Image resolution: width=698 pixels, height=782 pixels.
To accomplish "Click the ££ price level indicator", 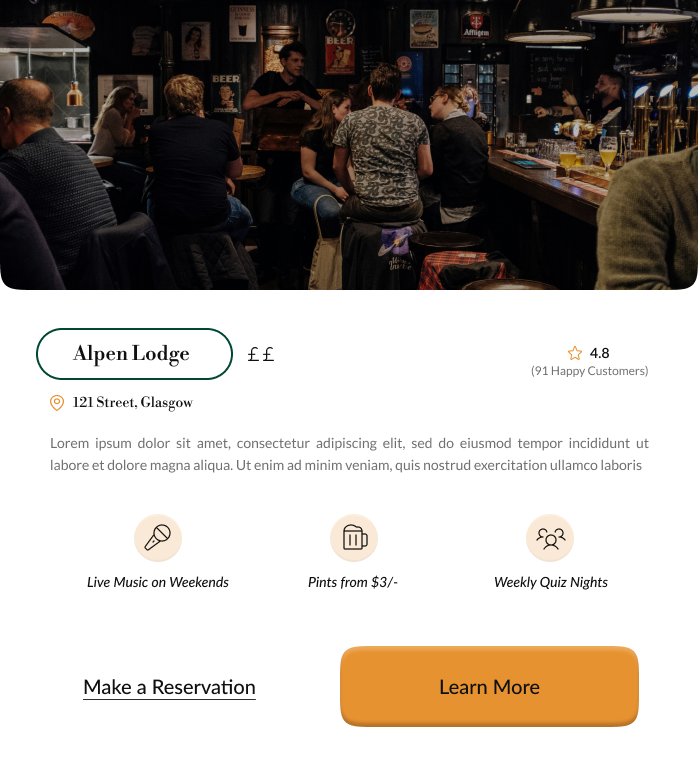I will (x=260, y=355).
